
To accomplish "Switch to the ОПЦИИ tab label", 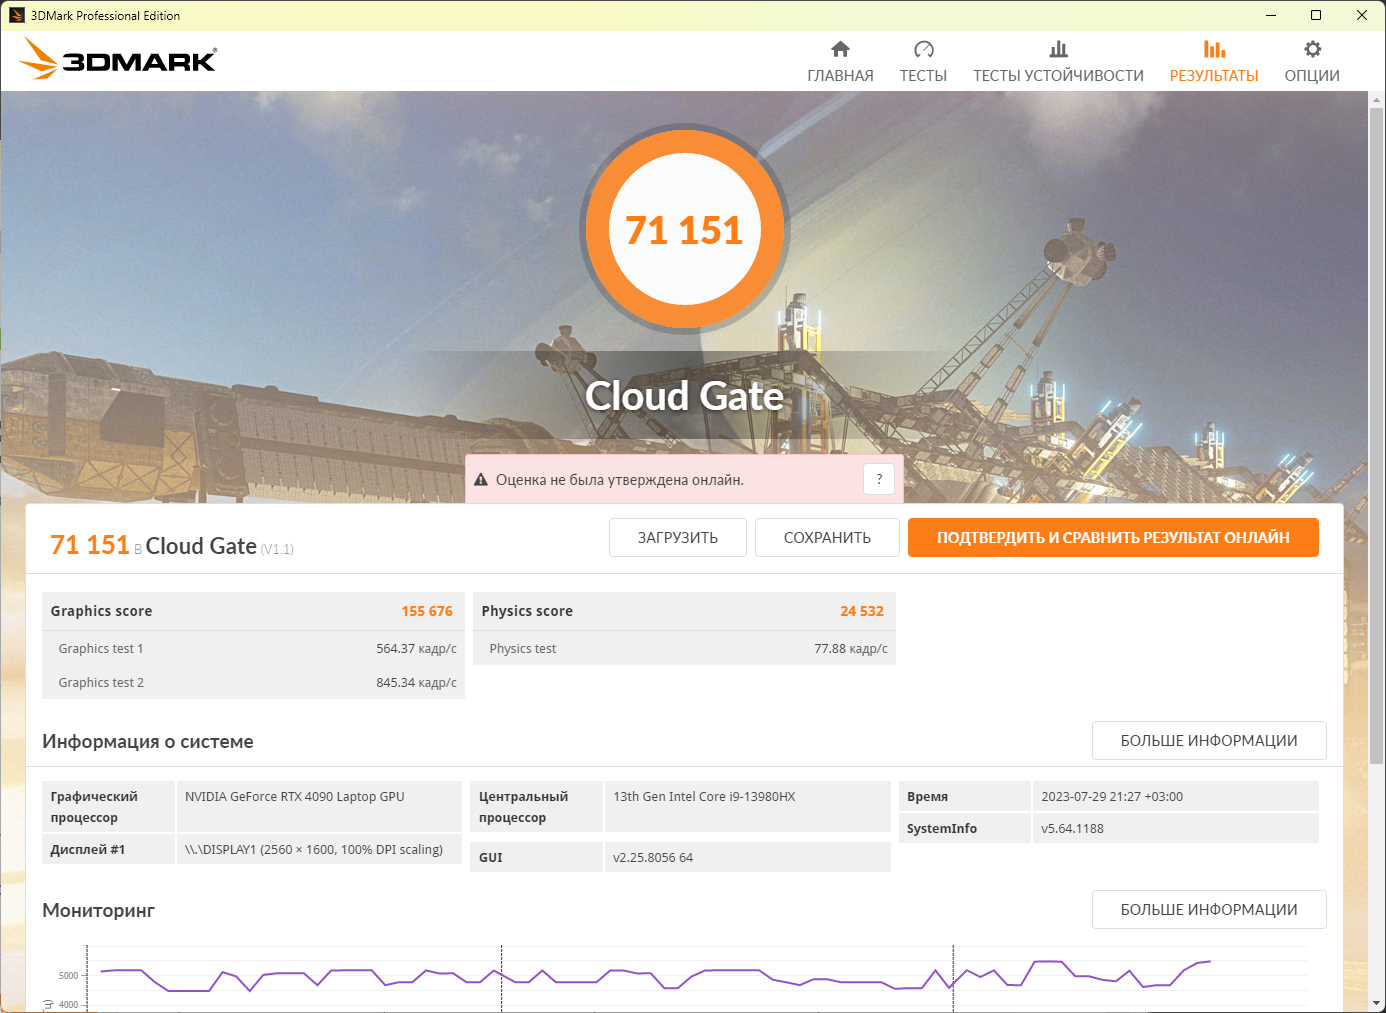I will tap(1312, 76).
